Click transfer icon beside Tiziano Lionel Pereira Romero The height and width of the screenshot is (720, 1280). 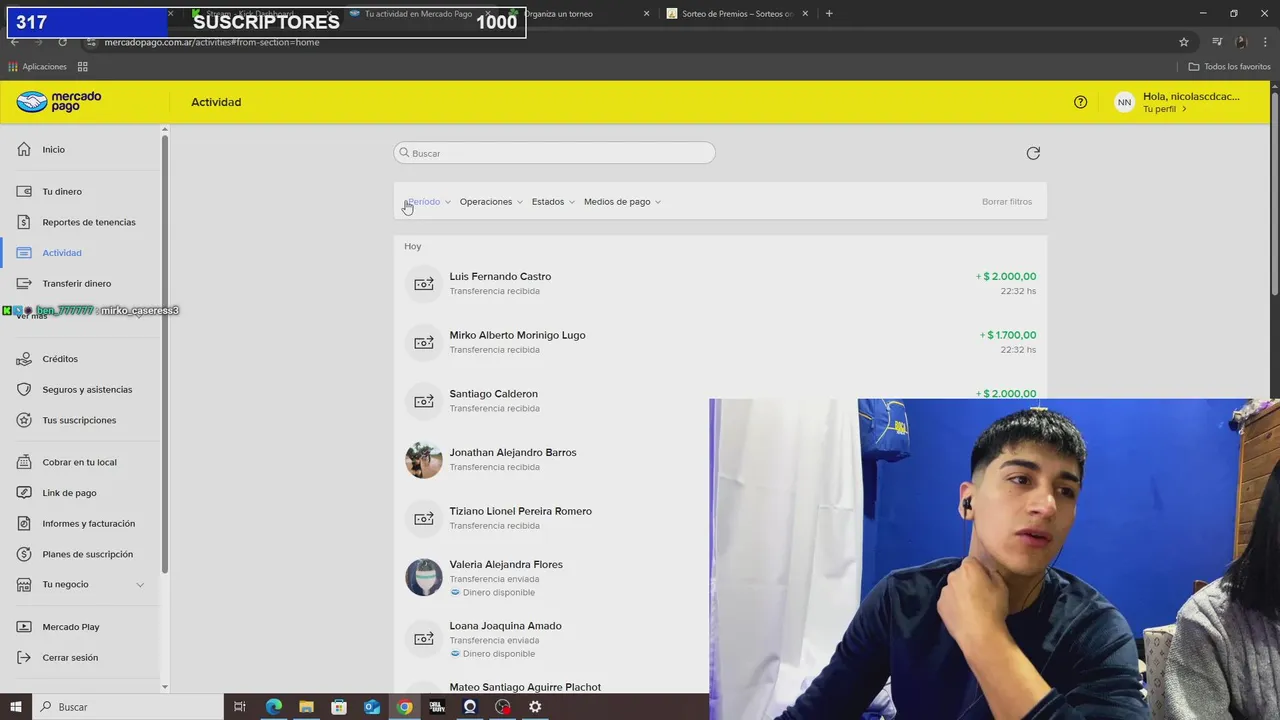424,518
